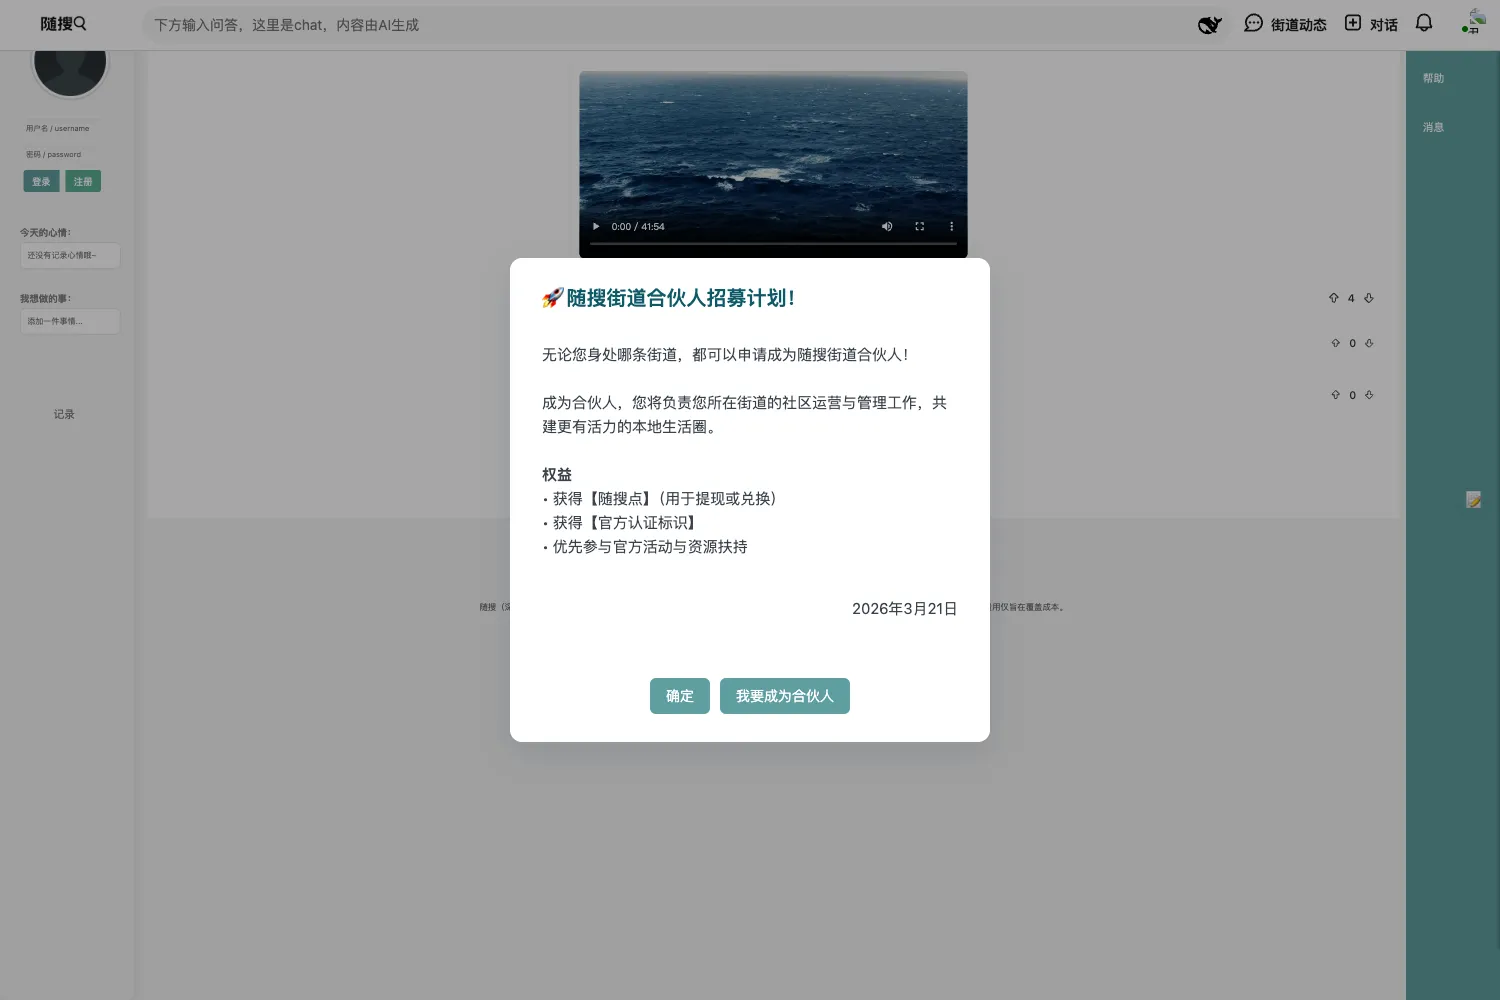Click the 今天的心情 label
Screen dimensions: 1500x1000
click(45, 232)
